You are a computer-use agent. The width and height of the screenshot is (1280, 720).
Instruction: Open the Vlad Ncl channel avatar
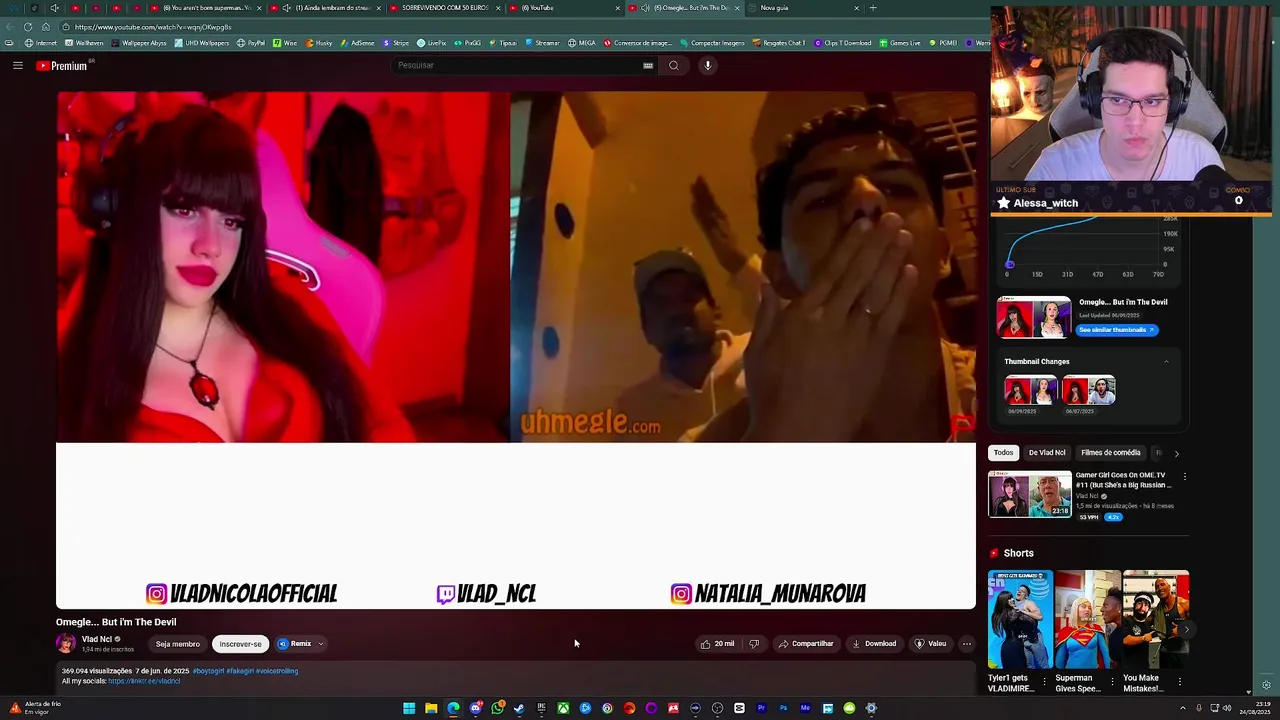pyautogui.click(x=66, y=644)
